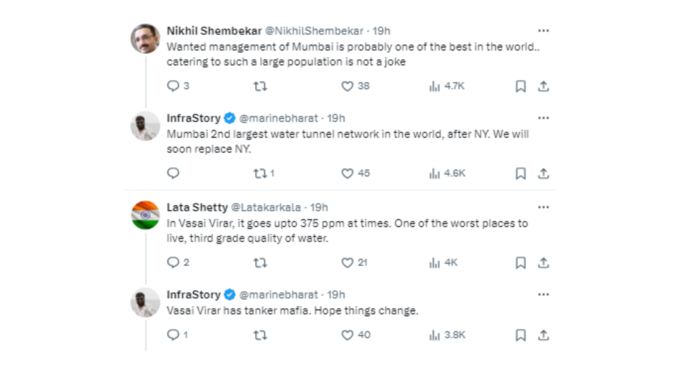Retweet Lata Shetty's Vasai Virar tweet
This screenshot has width=680, height=383.
click(x=260, y=263)
